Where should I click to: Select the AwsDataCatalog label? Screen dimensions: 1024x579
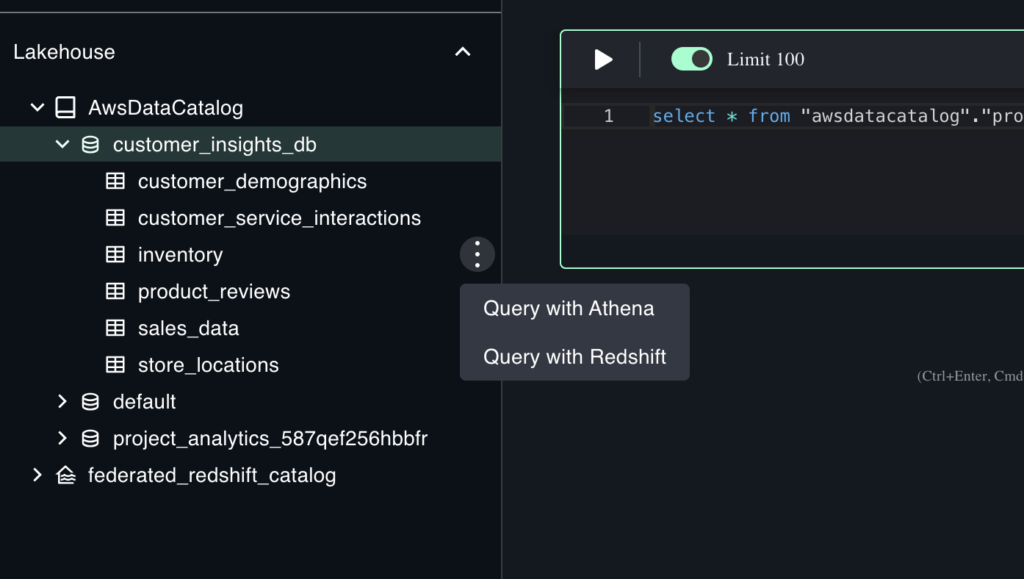click(x=165, y=108)
